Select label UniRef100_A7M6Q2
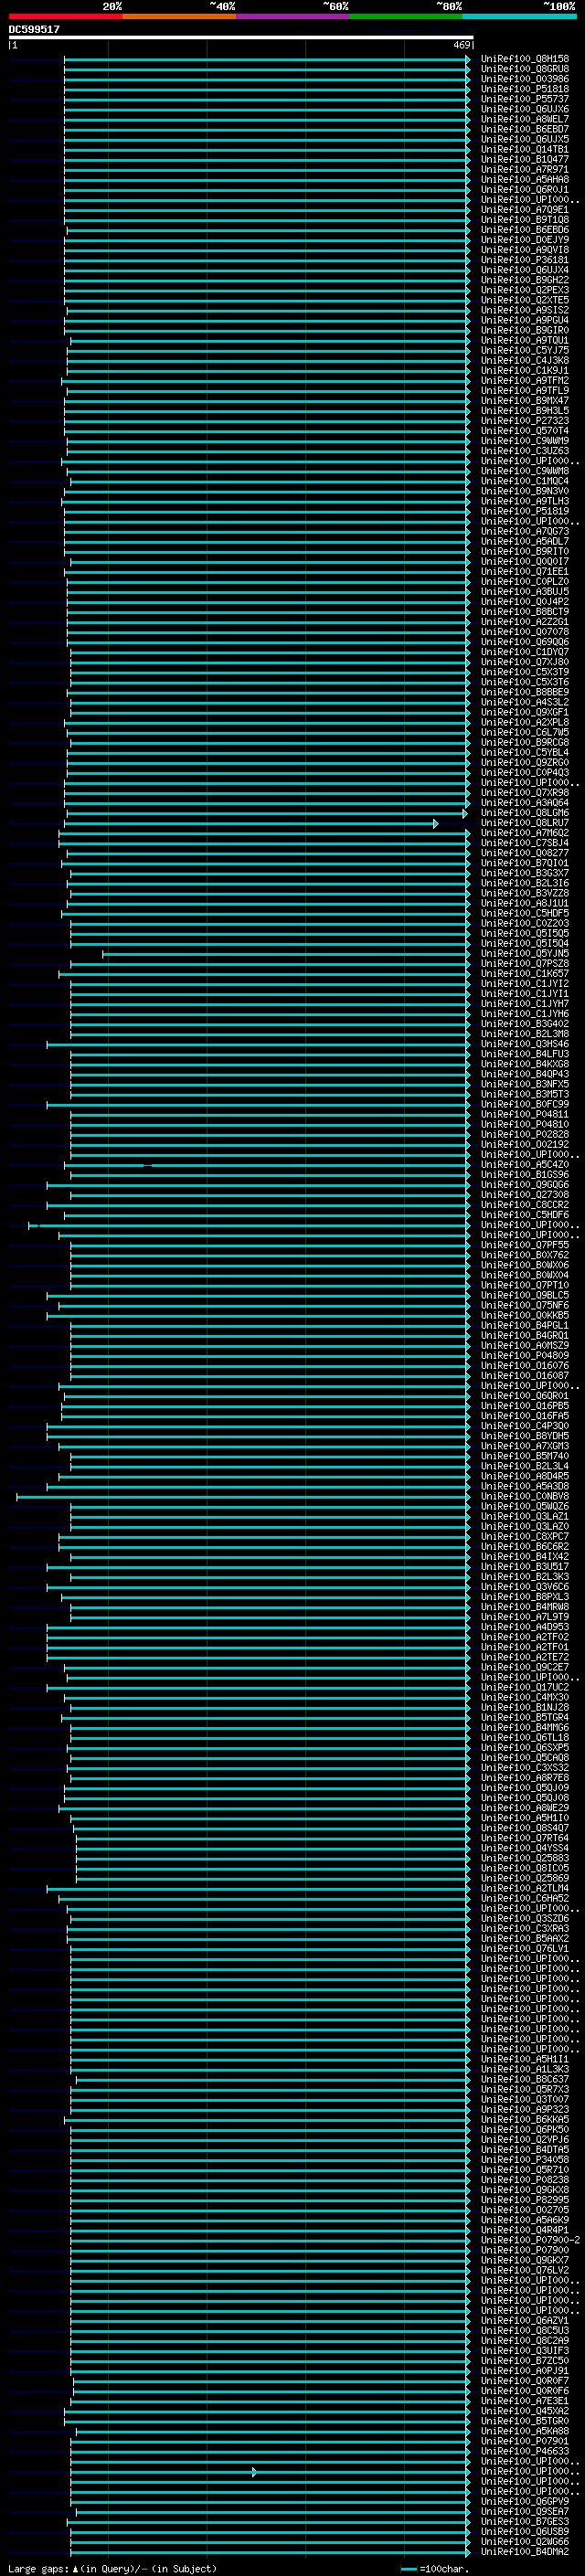This screenshot has height=2576, width=585. tap(524, 833)
